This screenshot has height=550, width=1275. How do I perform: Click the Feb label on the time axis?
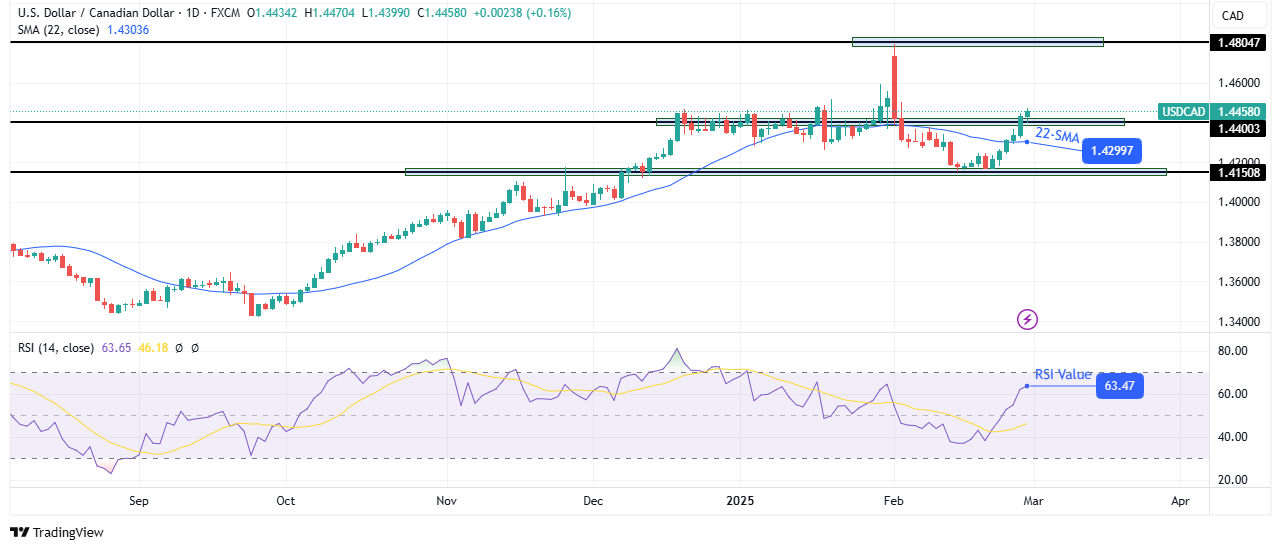(893, 499)
